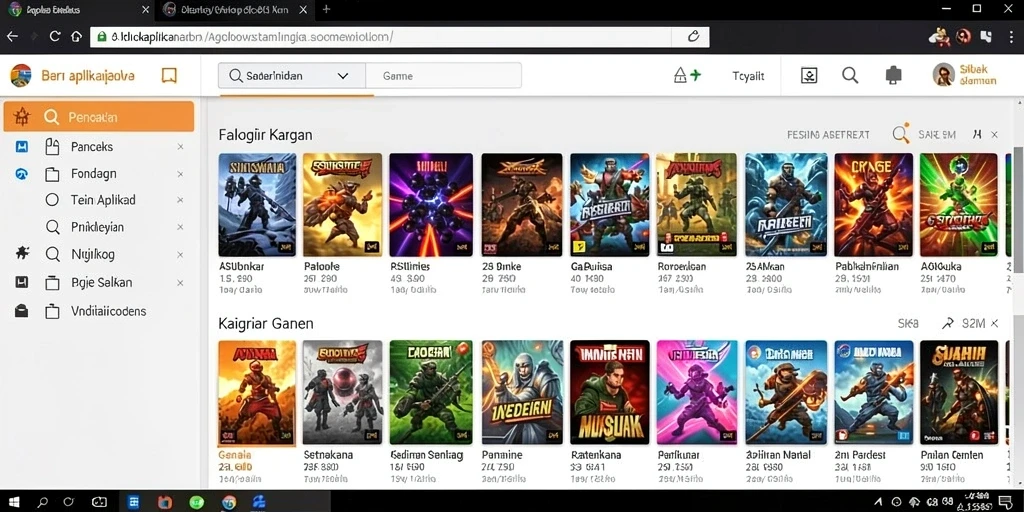
Task: Open the download box icon in header
Action: pyautogui.click(x=809, y=75)
